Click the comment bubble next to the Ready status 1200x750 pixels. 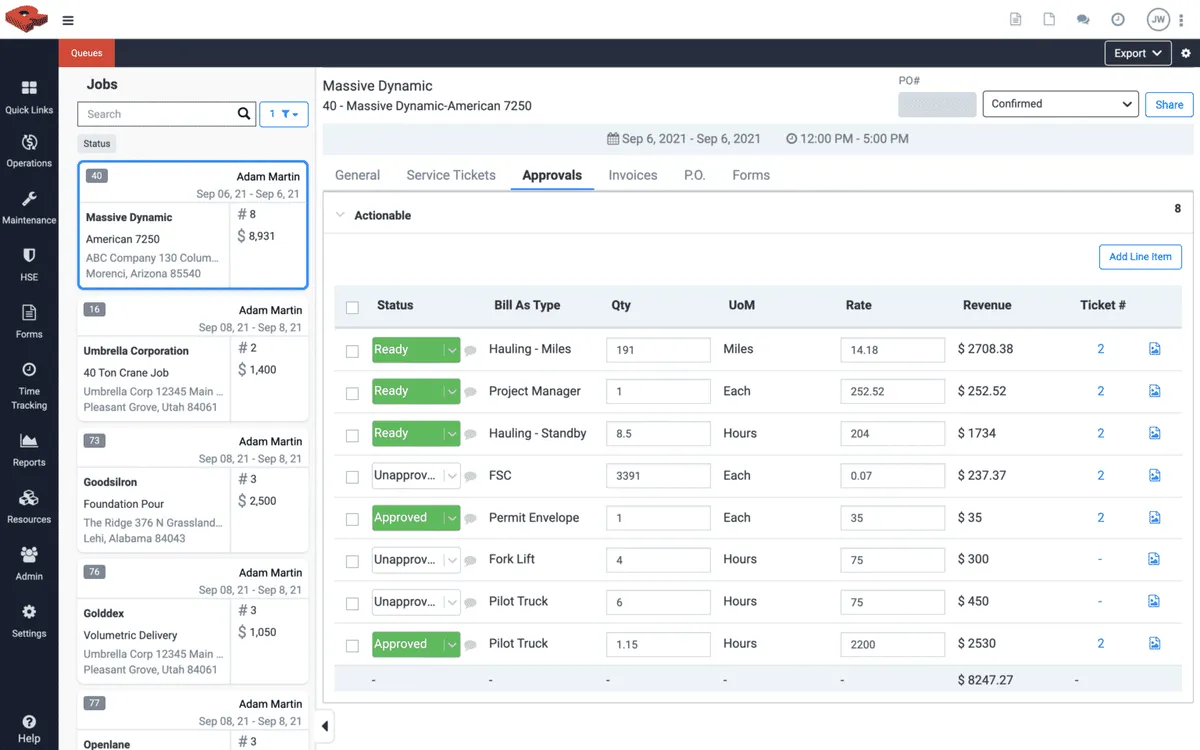coord(470,349)
